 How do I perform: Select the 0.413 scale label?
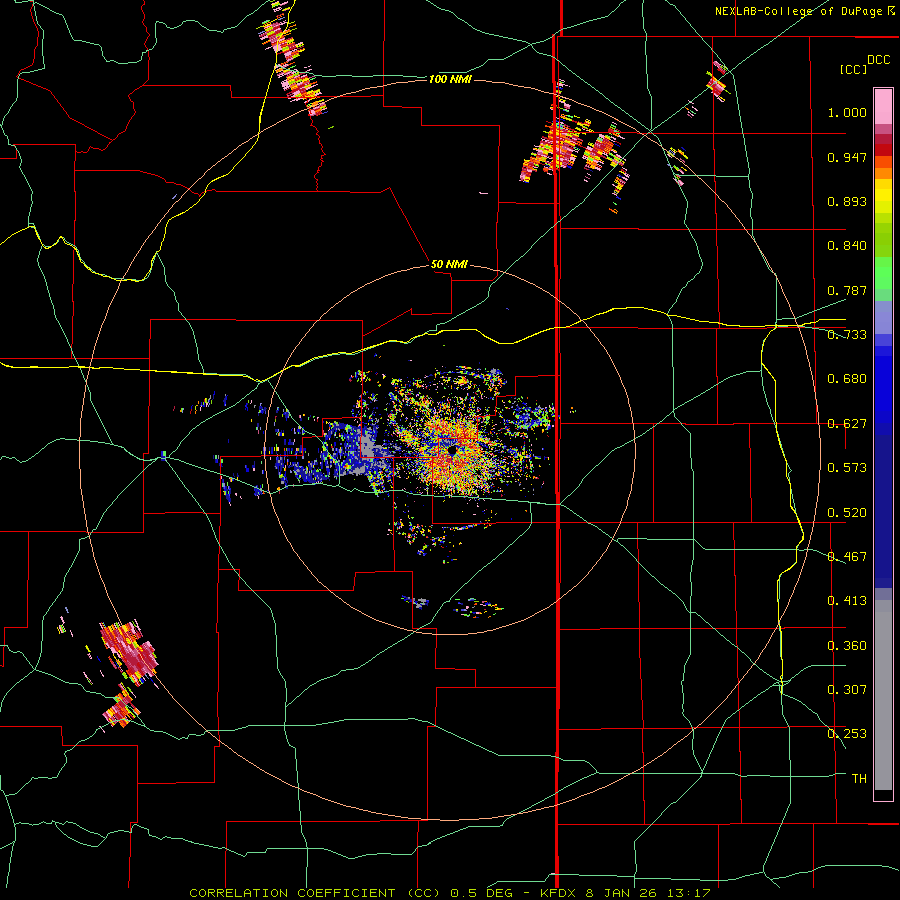(x=847, y=601)
